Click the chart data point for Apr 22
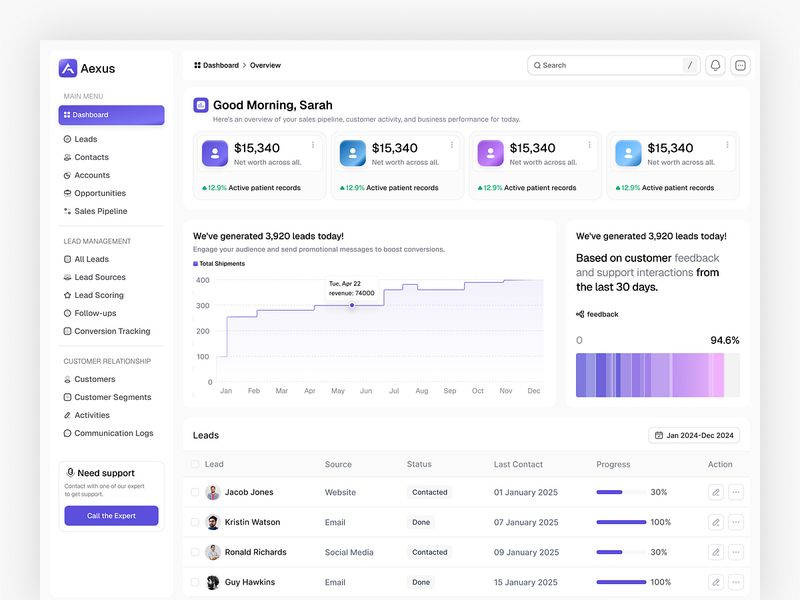800x600 pixels. [x=352, y=305]
